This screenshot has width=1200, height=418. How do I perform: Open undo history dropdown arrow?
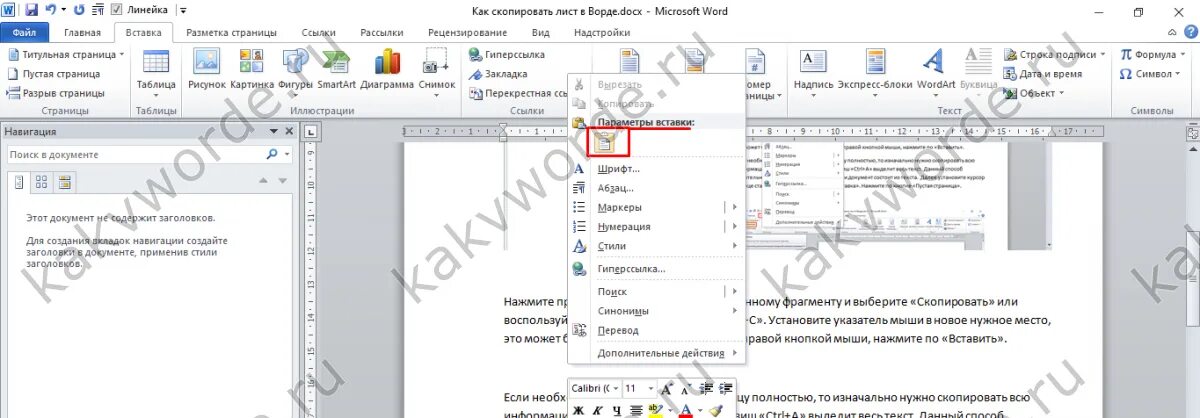(64, 10)
